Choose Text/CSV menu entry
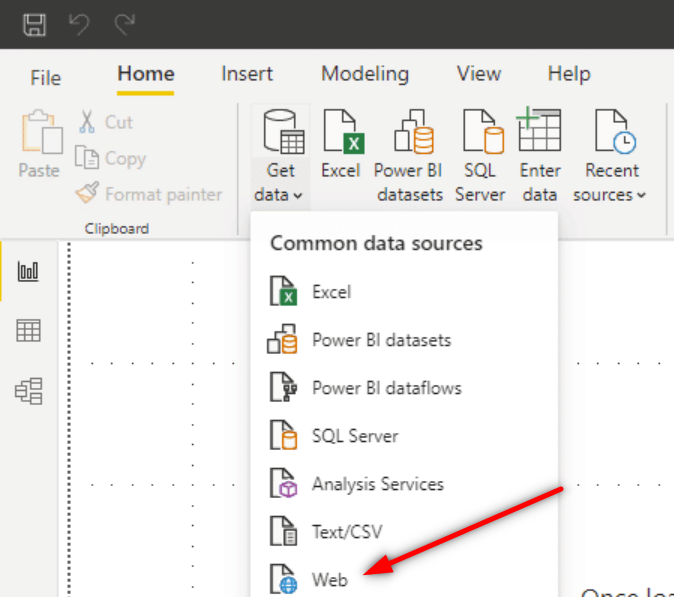Viewport: 674px width, 597px height. 404,532
